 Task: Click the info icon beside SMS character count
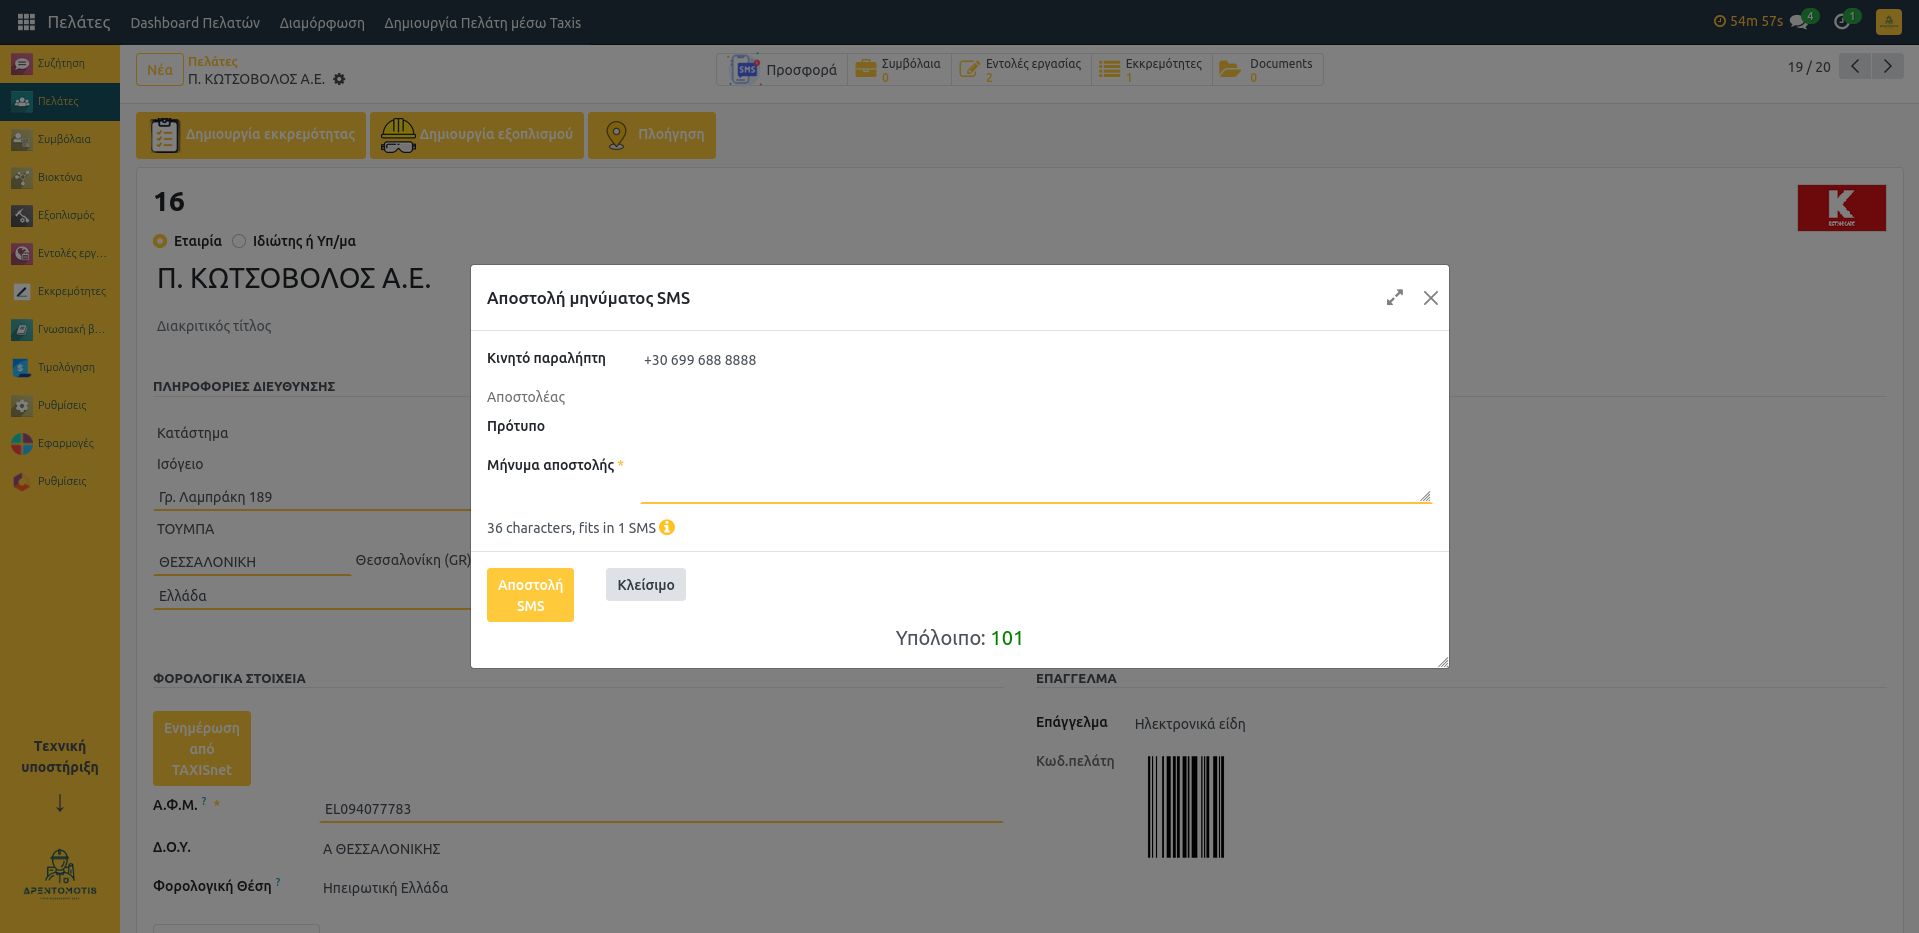pyautogui.click(x=667, y=528)
